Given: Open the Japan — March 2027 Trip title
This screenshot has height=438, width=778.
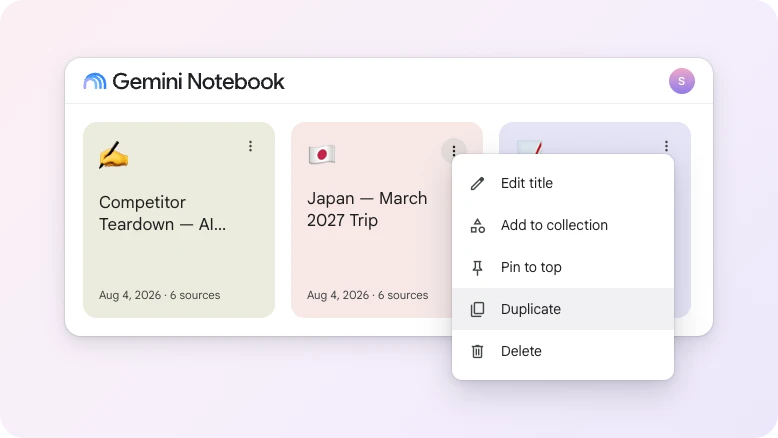Looking at the screenshot, I should [x=367, y=209].
